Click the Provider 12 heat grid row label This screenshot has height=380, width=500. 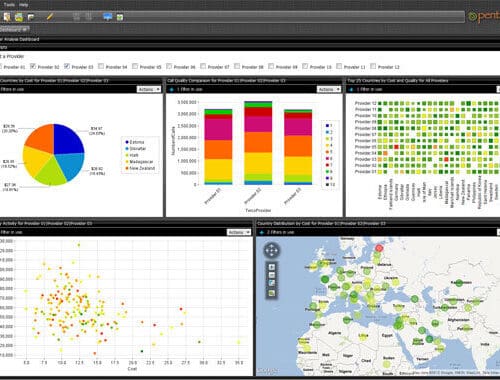[366, 103]
